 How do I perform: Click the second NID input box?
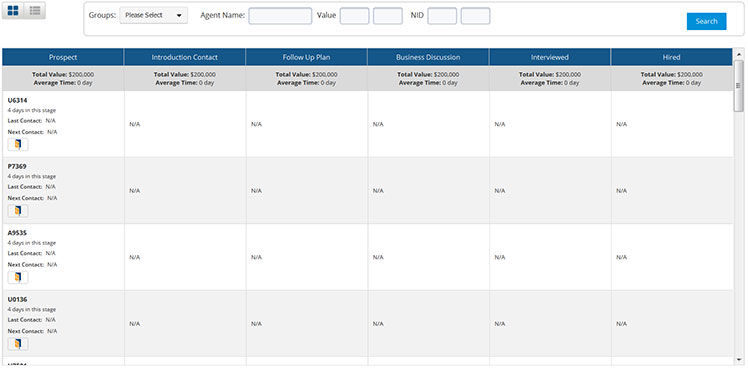[476, 16]
